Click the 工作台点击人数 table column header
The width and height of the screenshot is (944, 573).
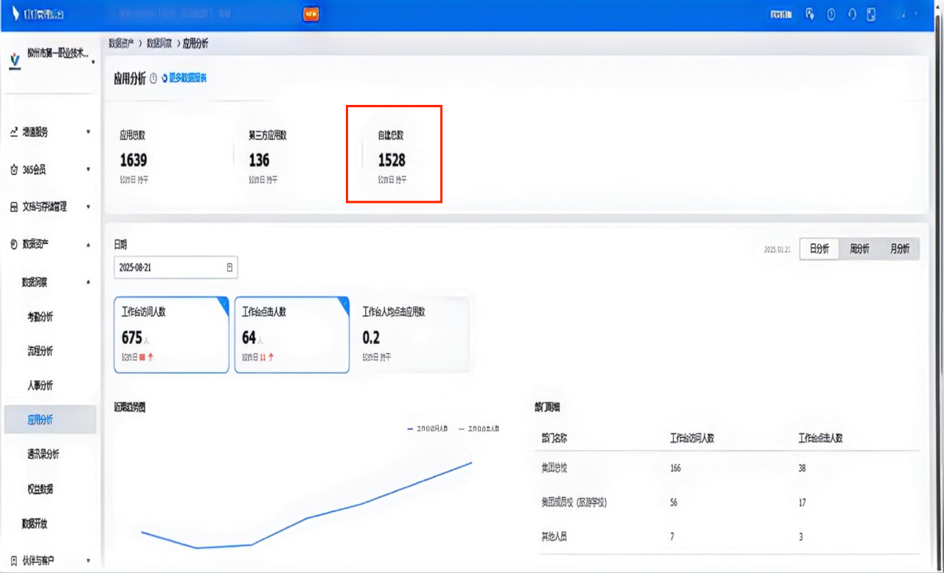pyautogui.click(x=820, y=439)
